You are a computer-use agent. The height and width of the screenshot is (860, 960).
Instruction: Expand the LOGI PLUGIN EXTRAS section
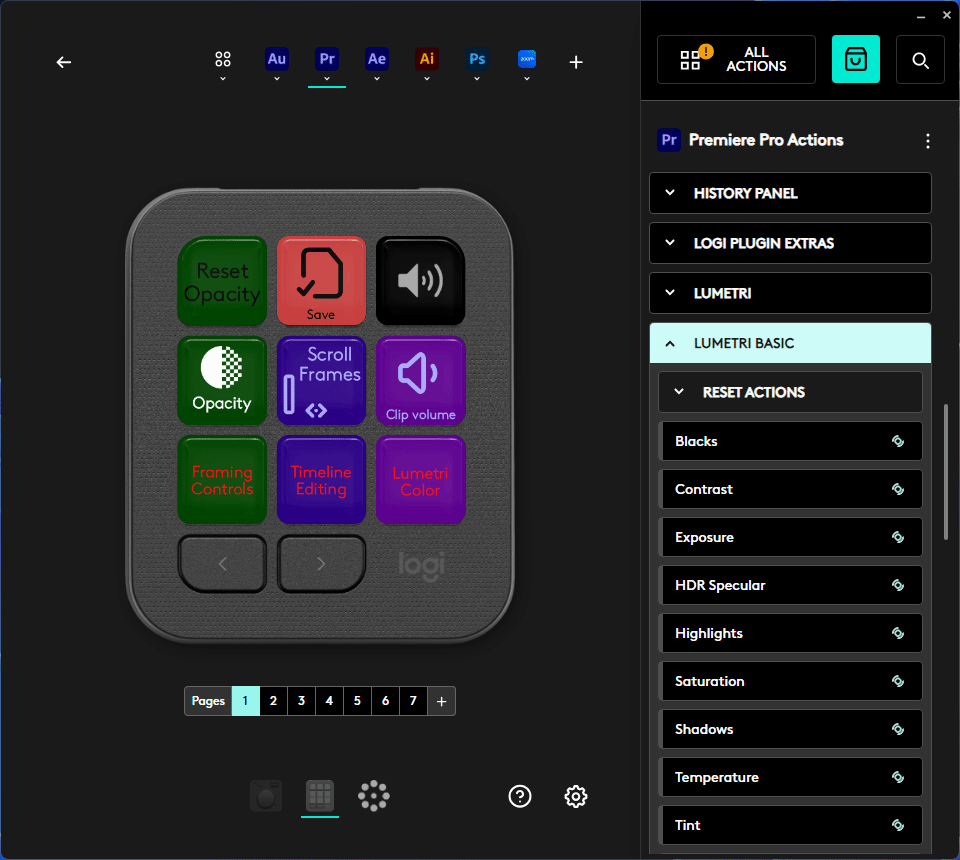[790, 243]
